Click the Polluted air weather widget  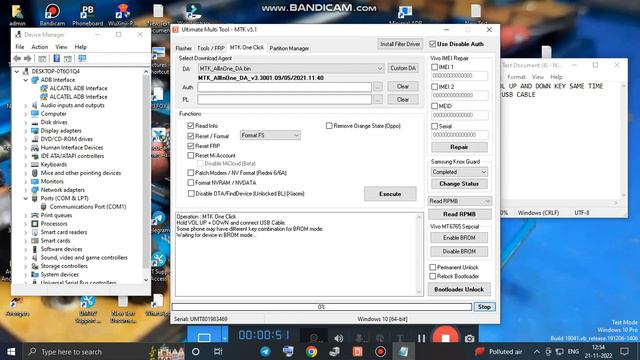coord(498,351)
